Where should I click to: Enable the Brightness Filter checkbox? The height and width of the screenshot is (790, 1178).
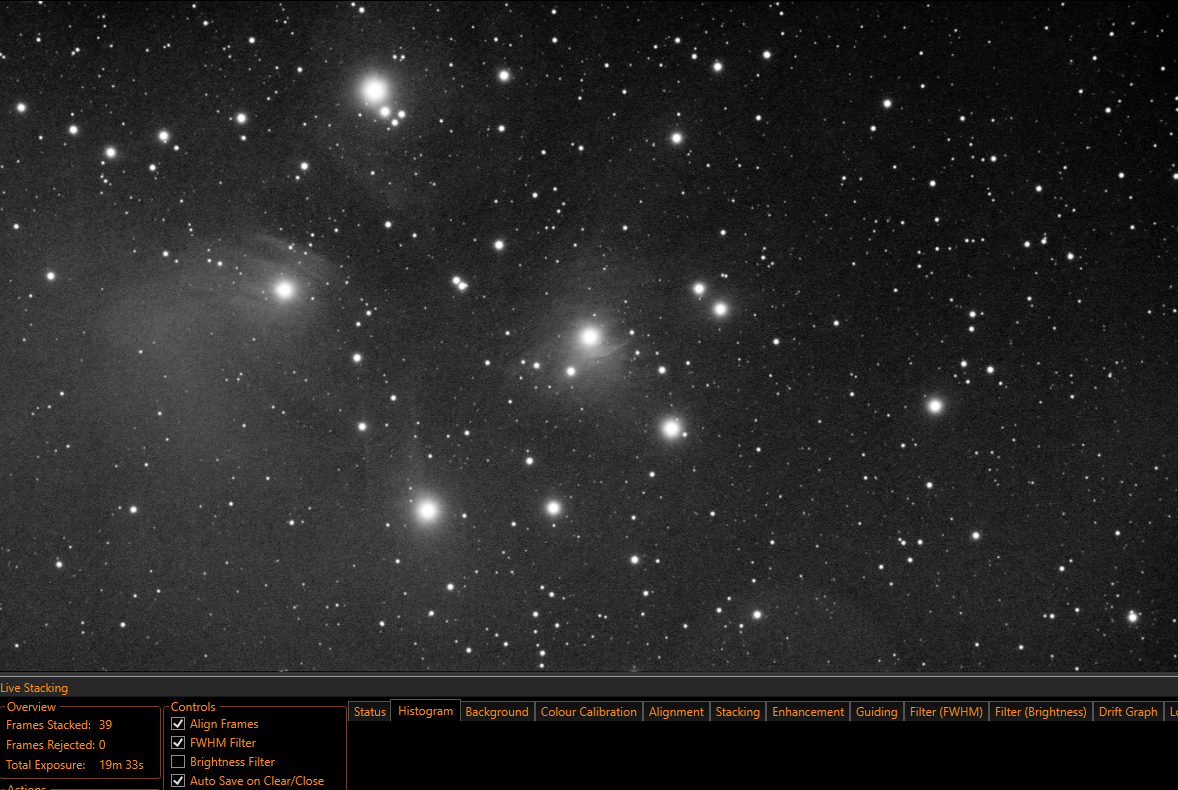pos(178,761)
